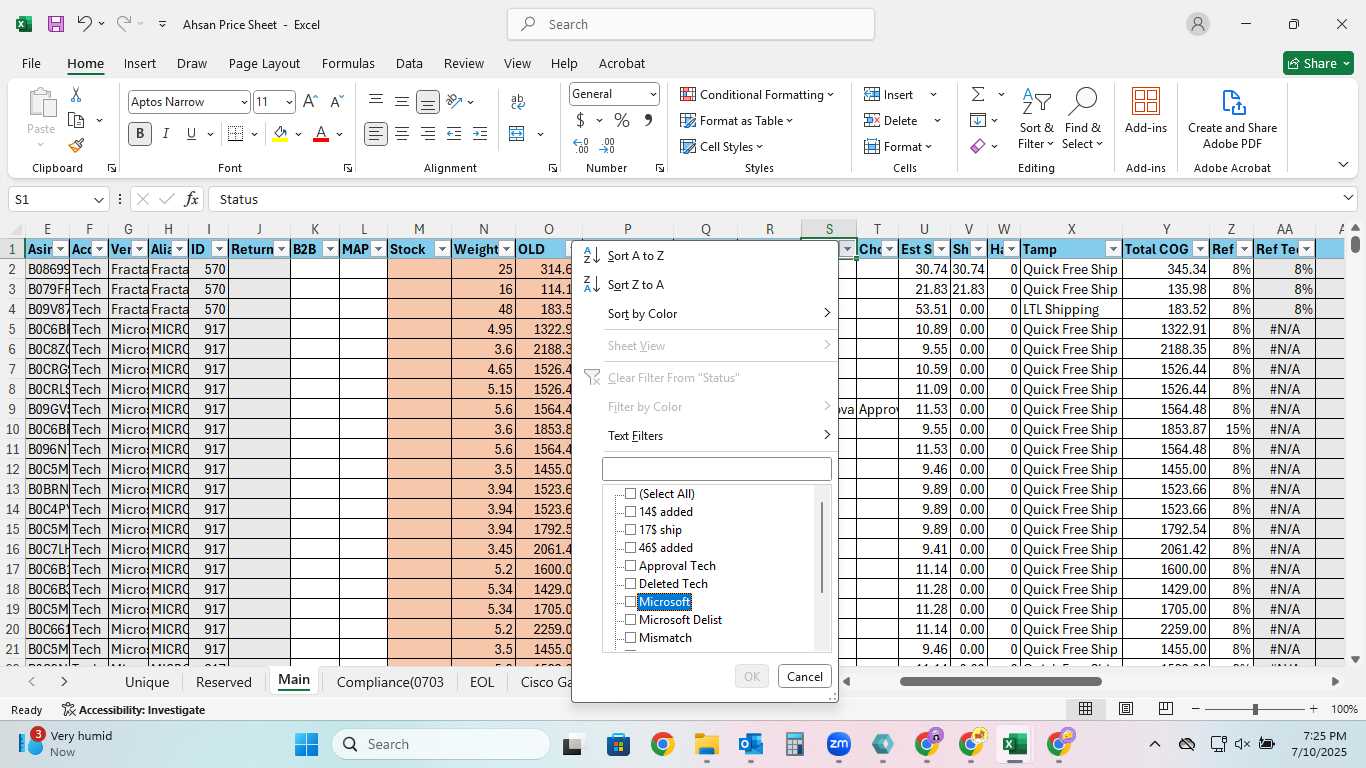This screenshot has width=1366, height=768.
Task: Open File Explorer from taskbar
Action: tap(706, 744)
